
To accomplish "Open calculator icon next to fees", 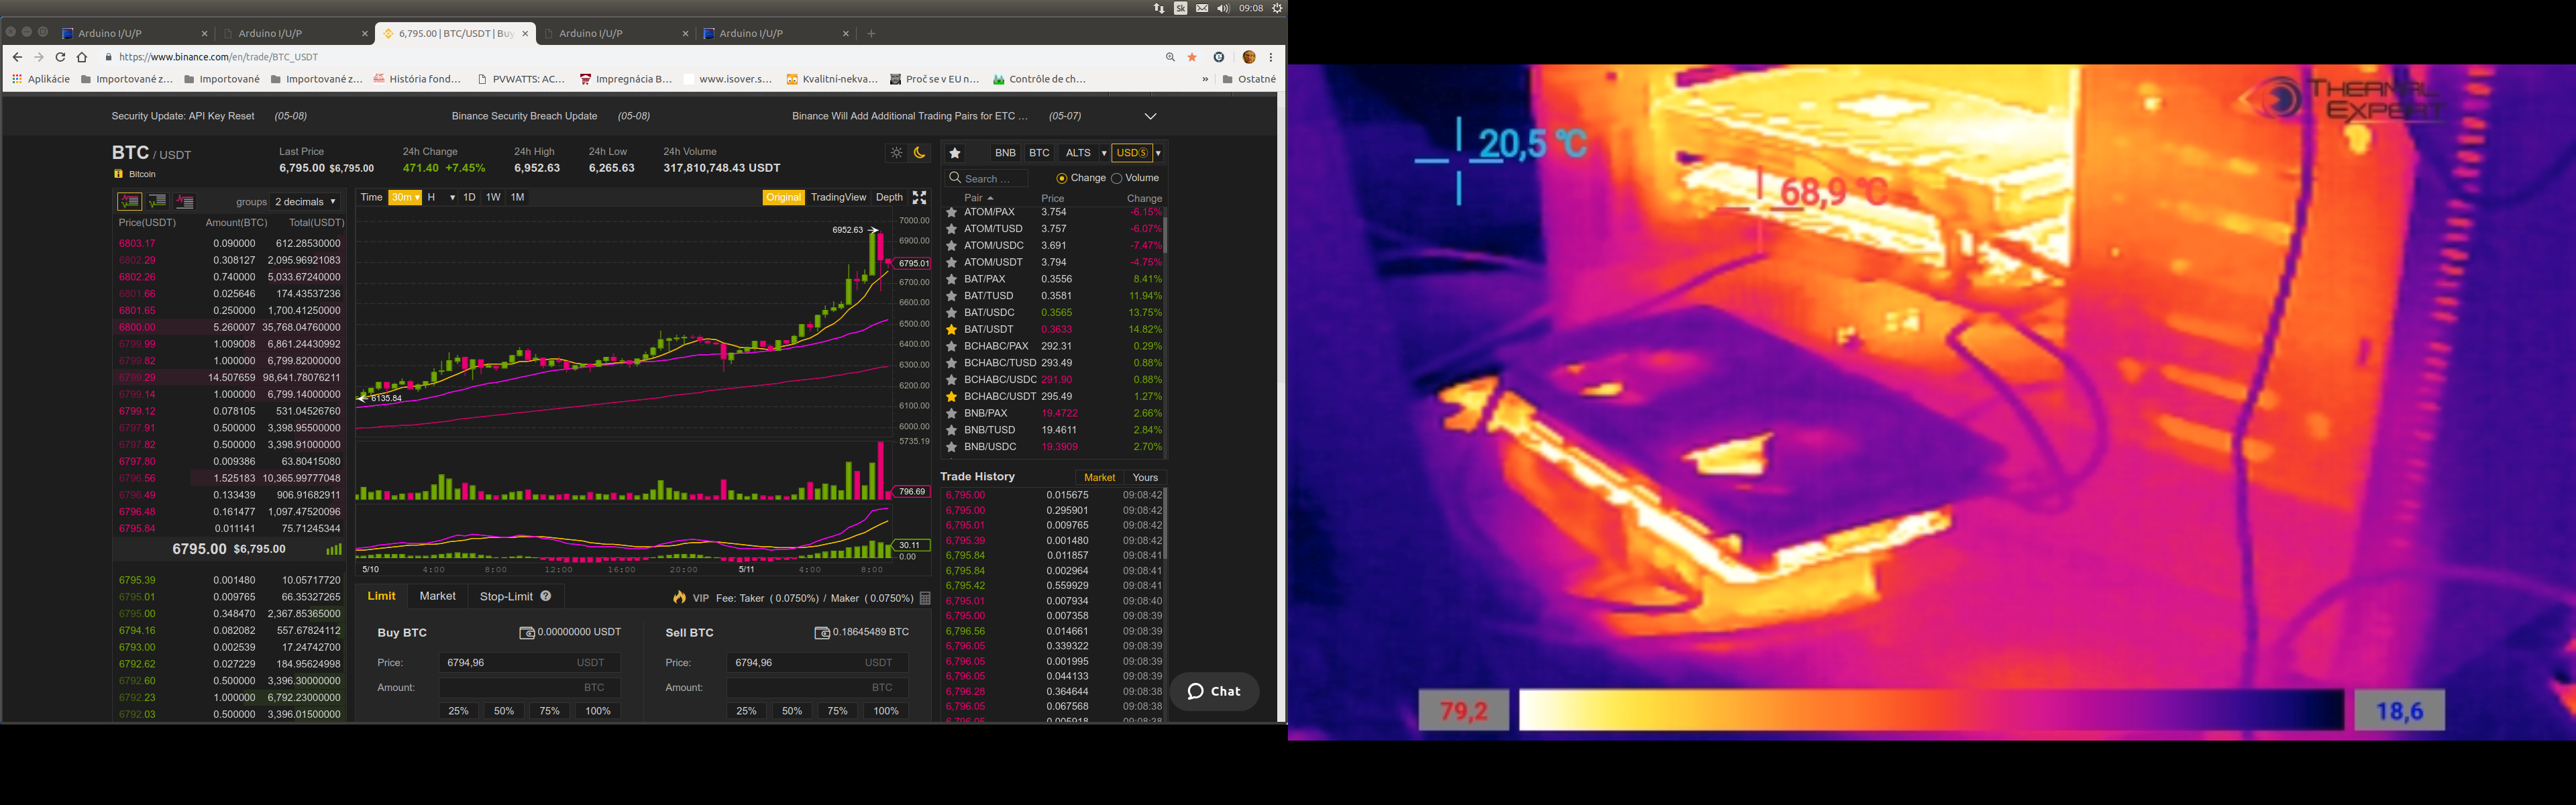I will (x=925, y=598).
